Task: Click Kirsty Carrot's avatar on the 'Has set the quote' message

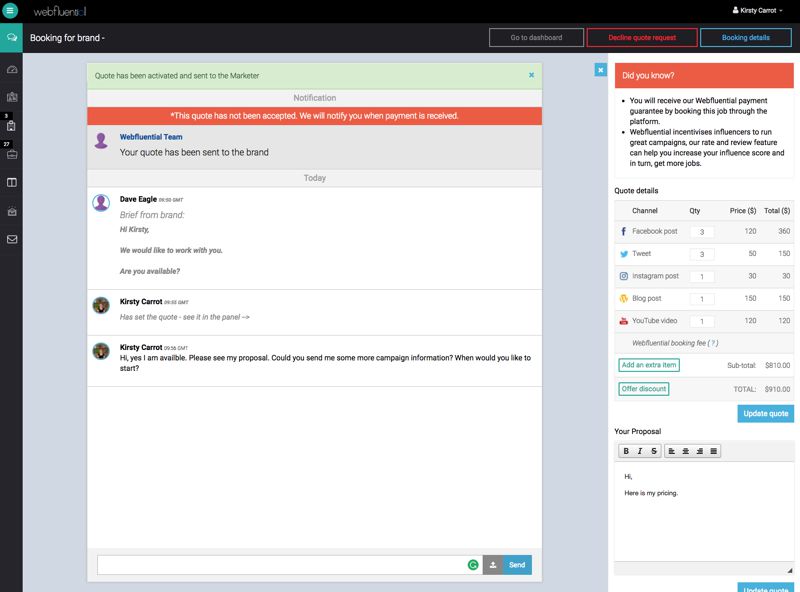Action: coord(101,305)
